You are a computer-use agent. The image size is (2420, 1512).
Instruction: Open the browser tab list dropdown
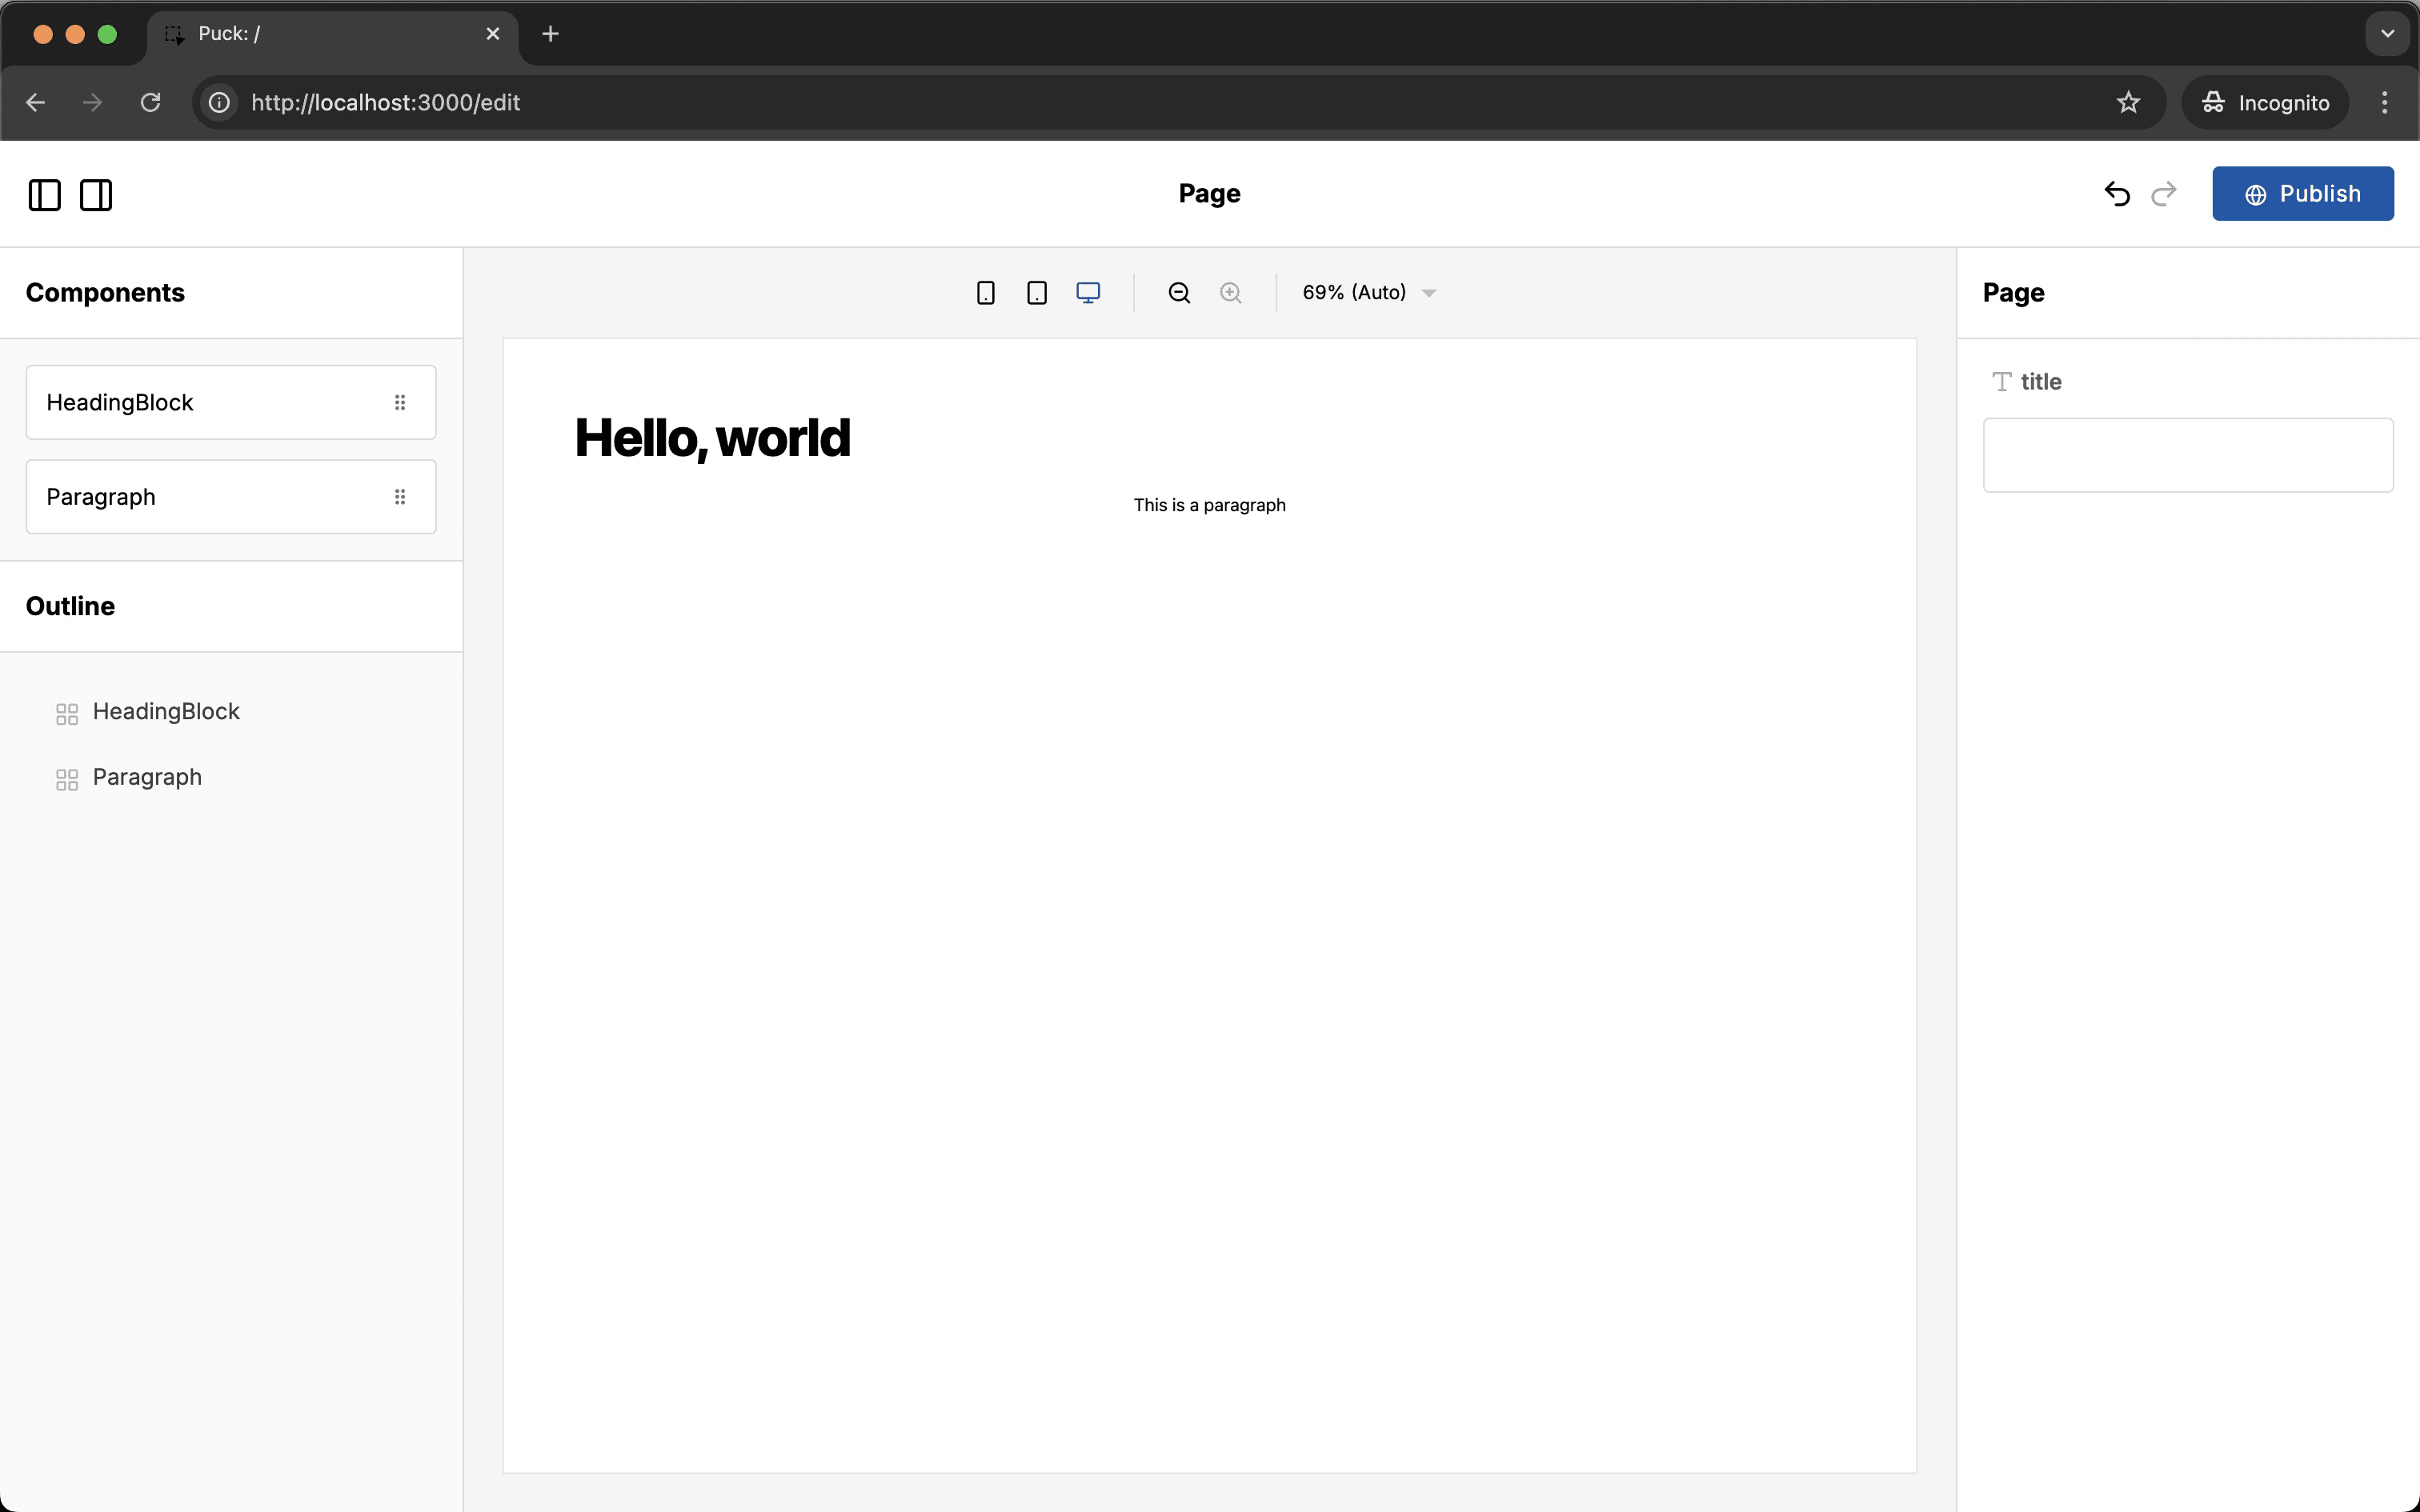(2387, 34)
